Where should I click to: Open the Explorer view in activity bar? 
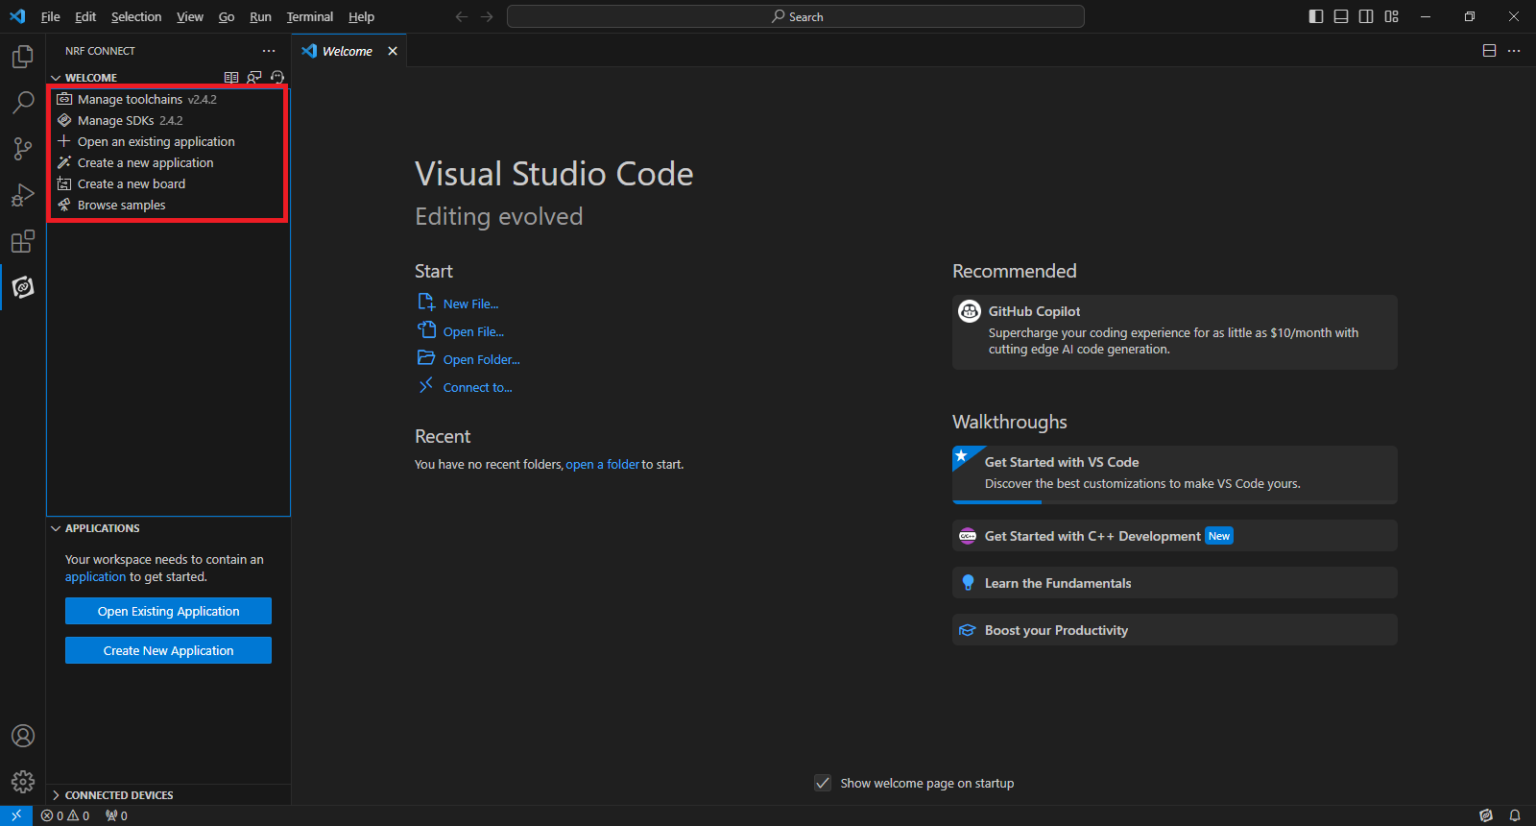tap(22, 57)
